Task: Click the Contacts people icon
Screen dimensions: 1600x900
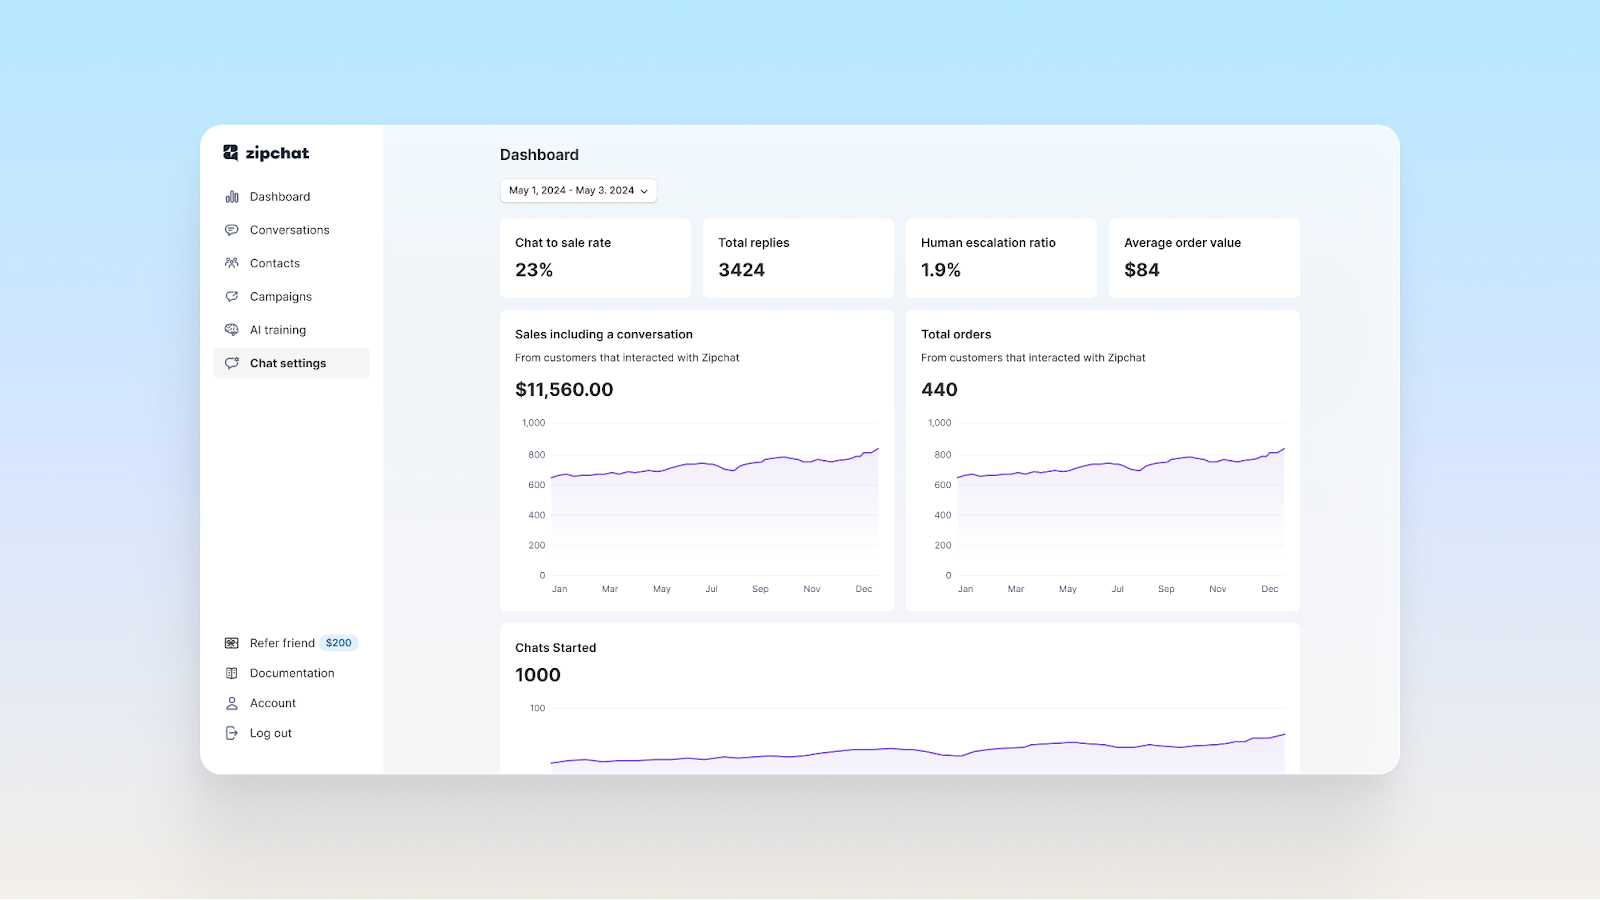Action: (232, 263)
